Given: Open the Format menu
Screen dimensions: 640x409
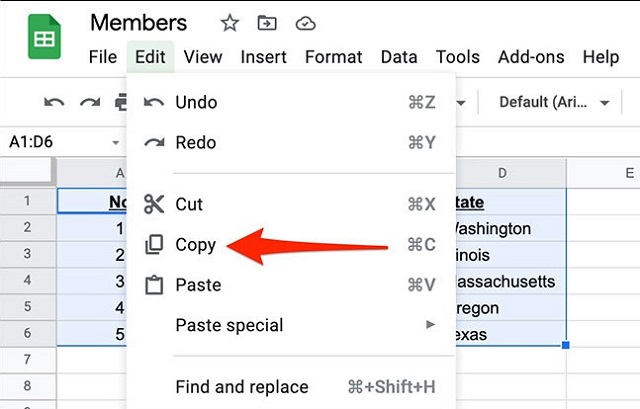Looking at the screenshot, I should coord(333,57).
